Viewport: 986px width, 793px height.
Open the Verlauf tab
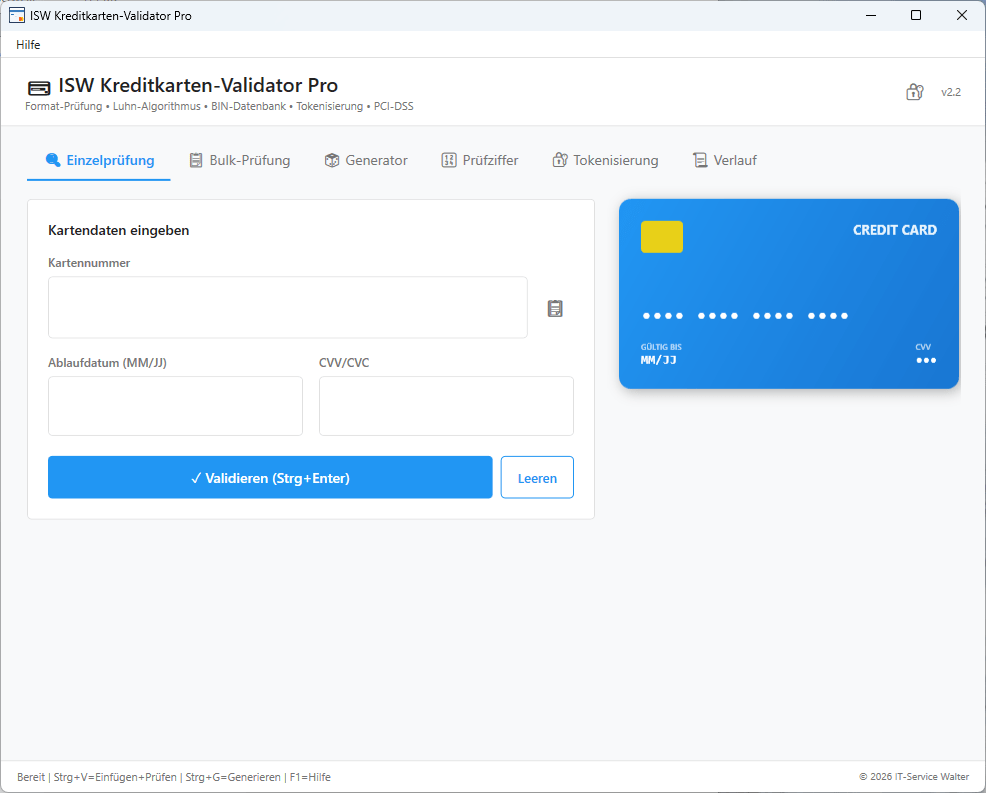(x=725, y=160)
